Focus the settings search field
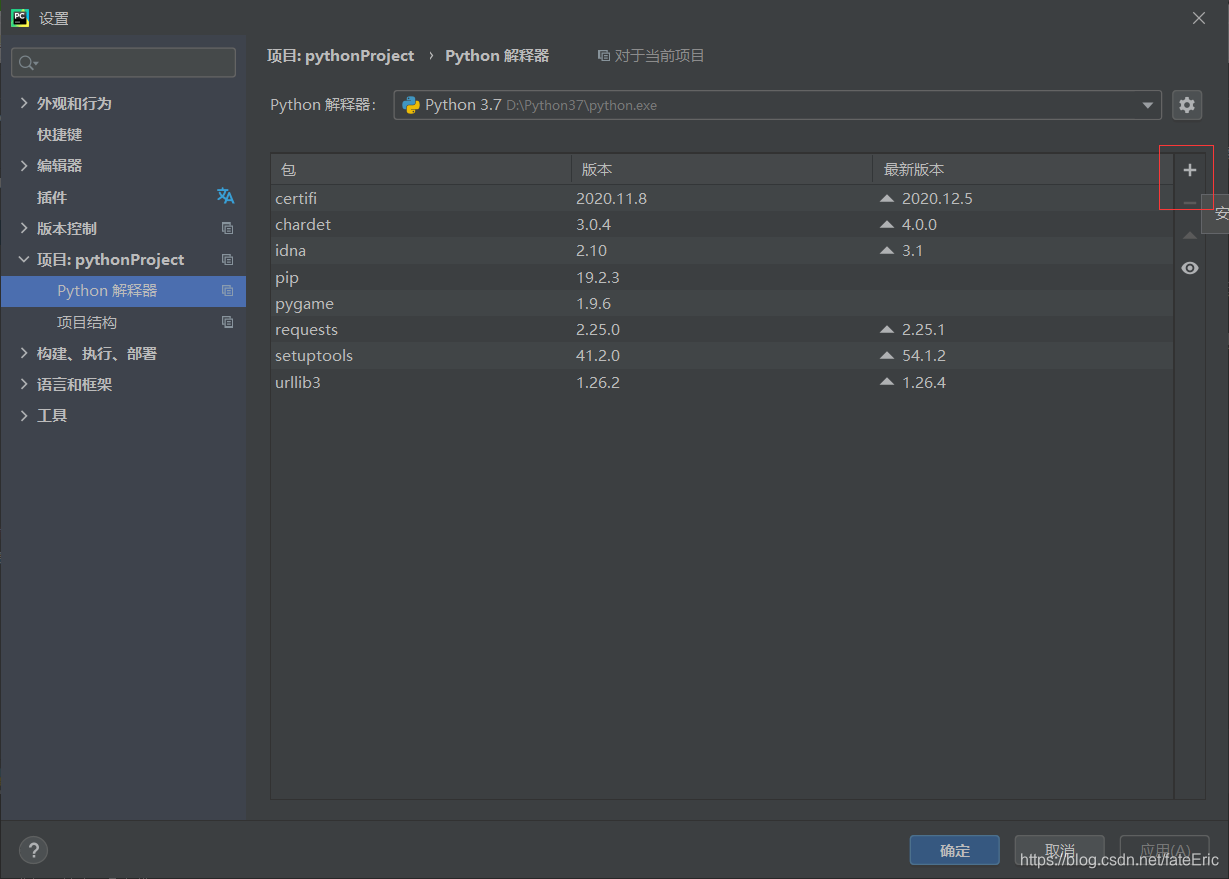This screenshot has width=1229, height=879. click(x=123, y=63)
